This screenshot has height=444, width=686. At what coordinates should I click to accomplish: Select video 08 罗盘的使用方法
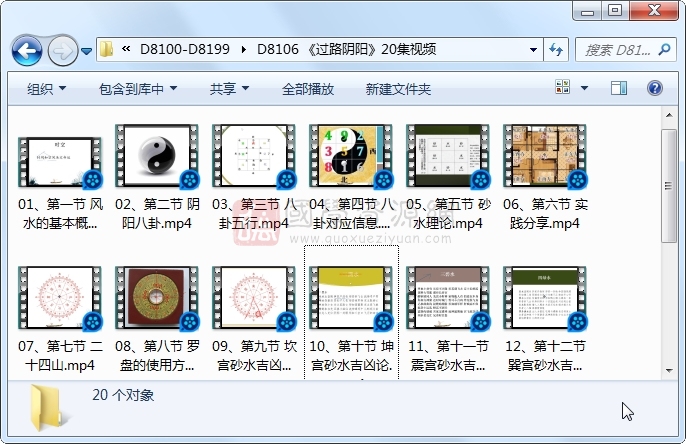coord(156,299)
